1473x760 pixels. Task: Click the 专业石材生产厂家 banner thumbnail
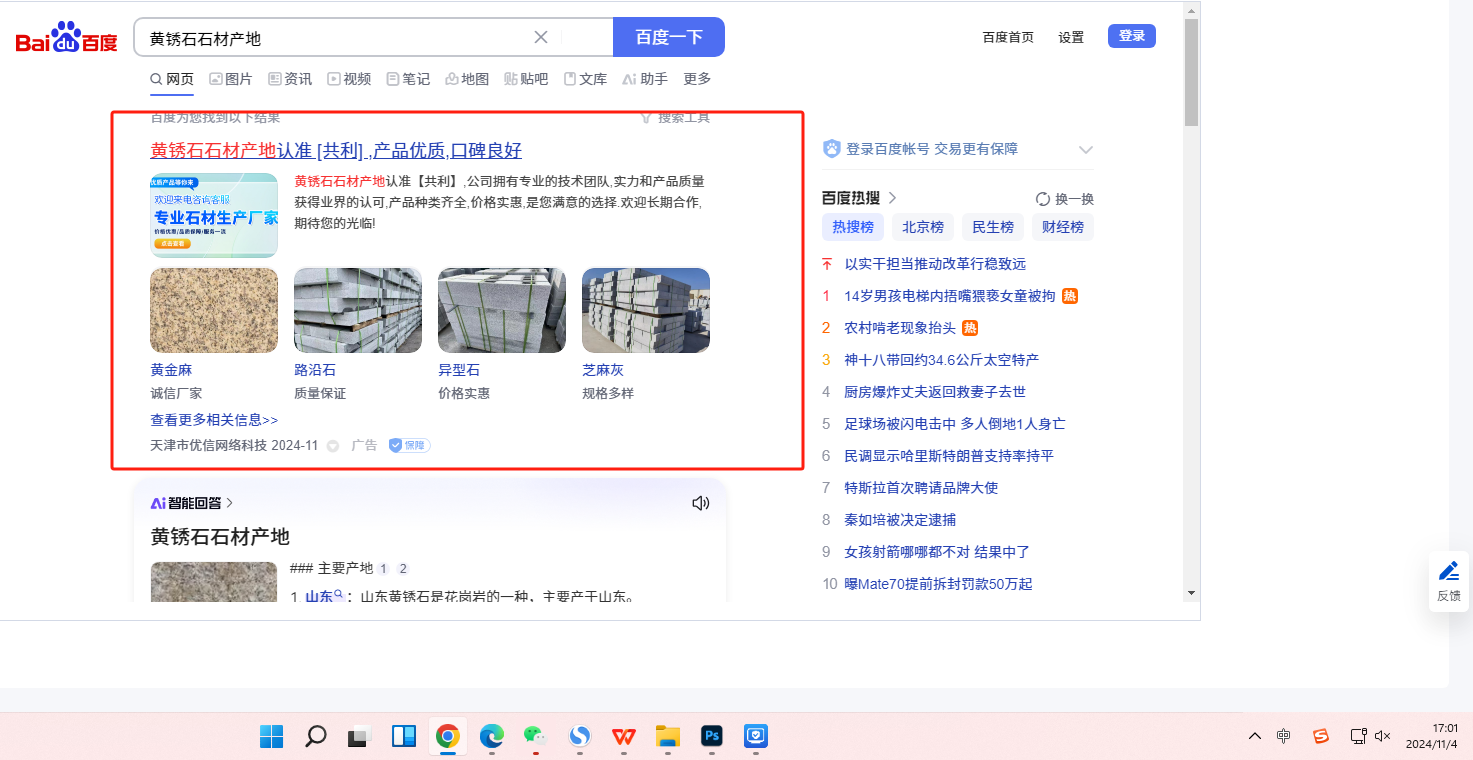[214, 215]
